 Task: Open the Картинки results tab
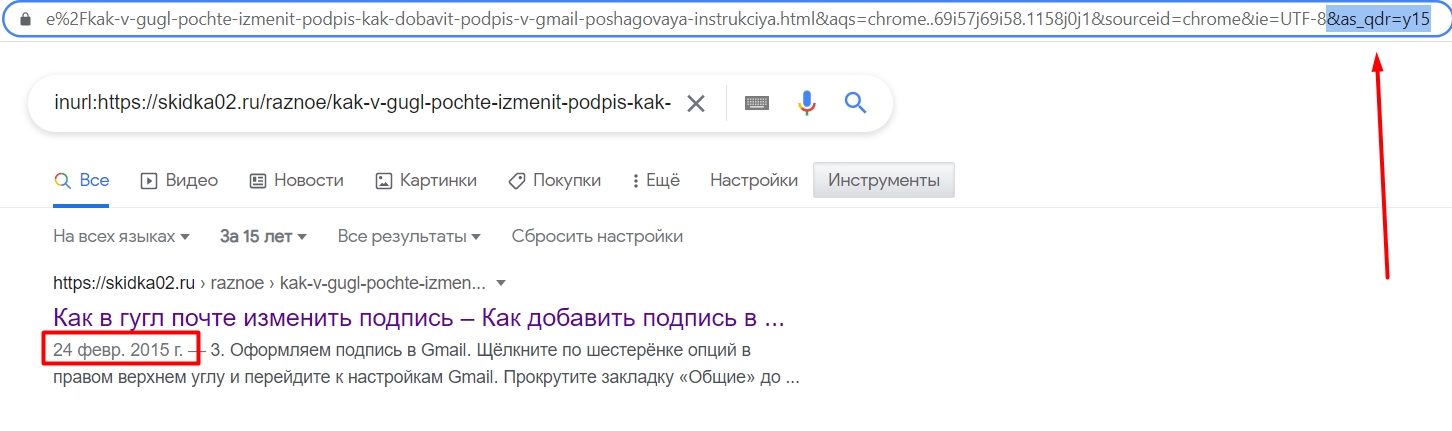(426, 181)
